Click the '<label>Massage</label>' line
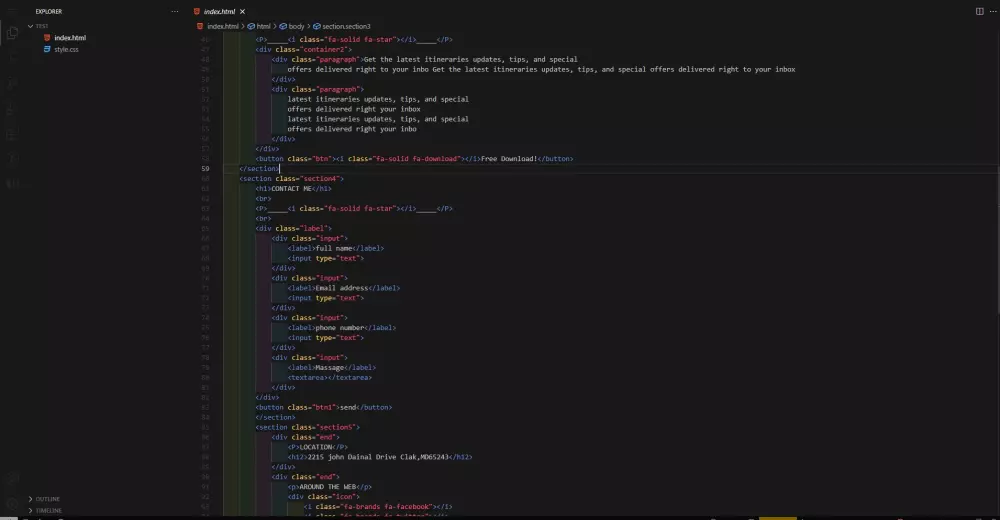 tap(332, 368)
